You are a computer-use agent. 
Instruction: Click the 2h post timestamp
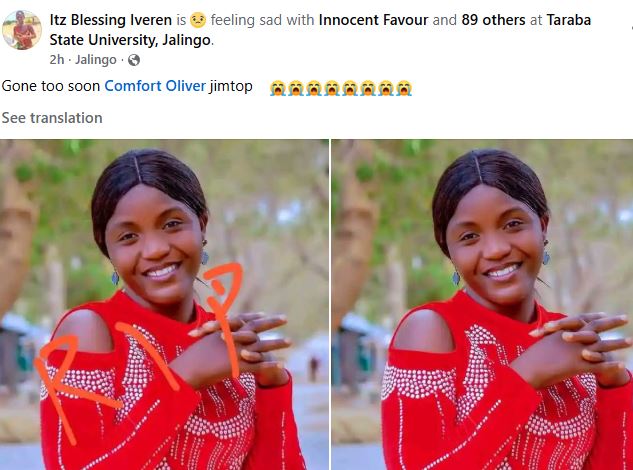click(x=57, y=60)
